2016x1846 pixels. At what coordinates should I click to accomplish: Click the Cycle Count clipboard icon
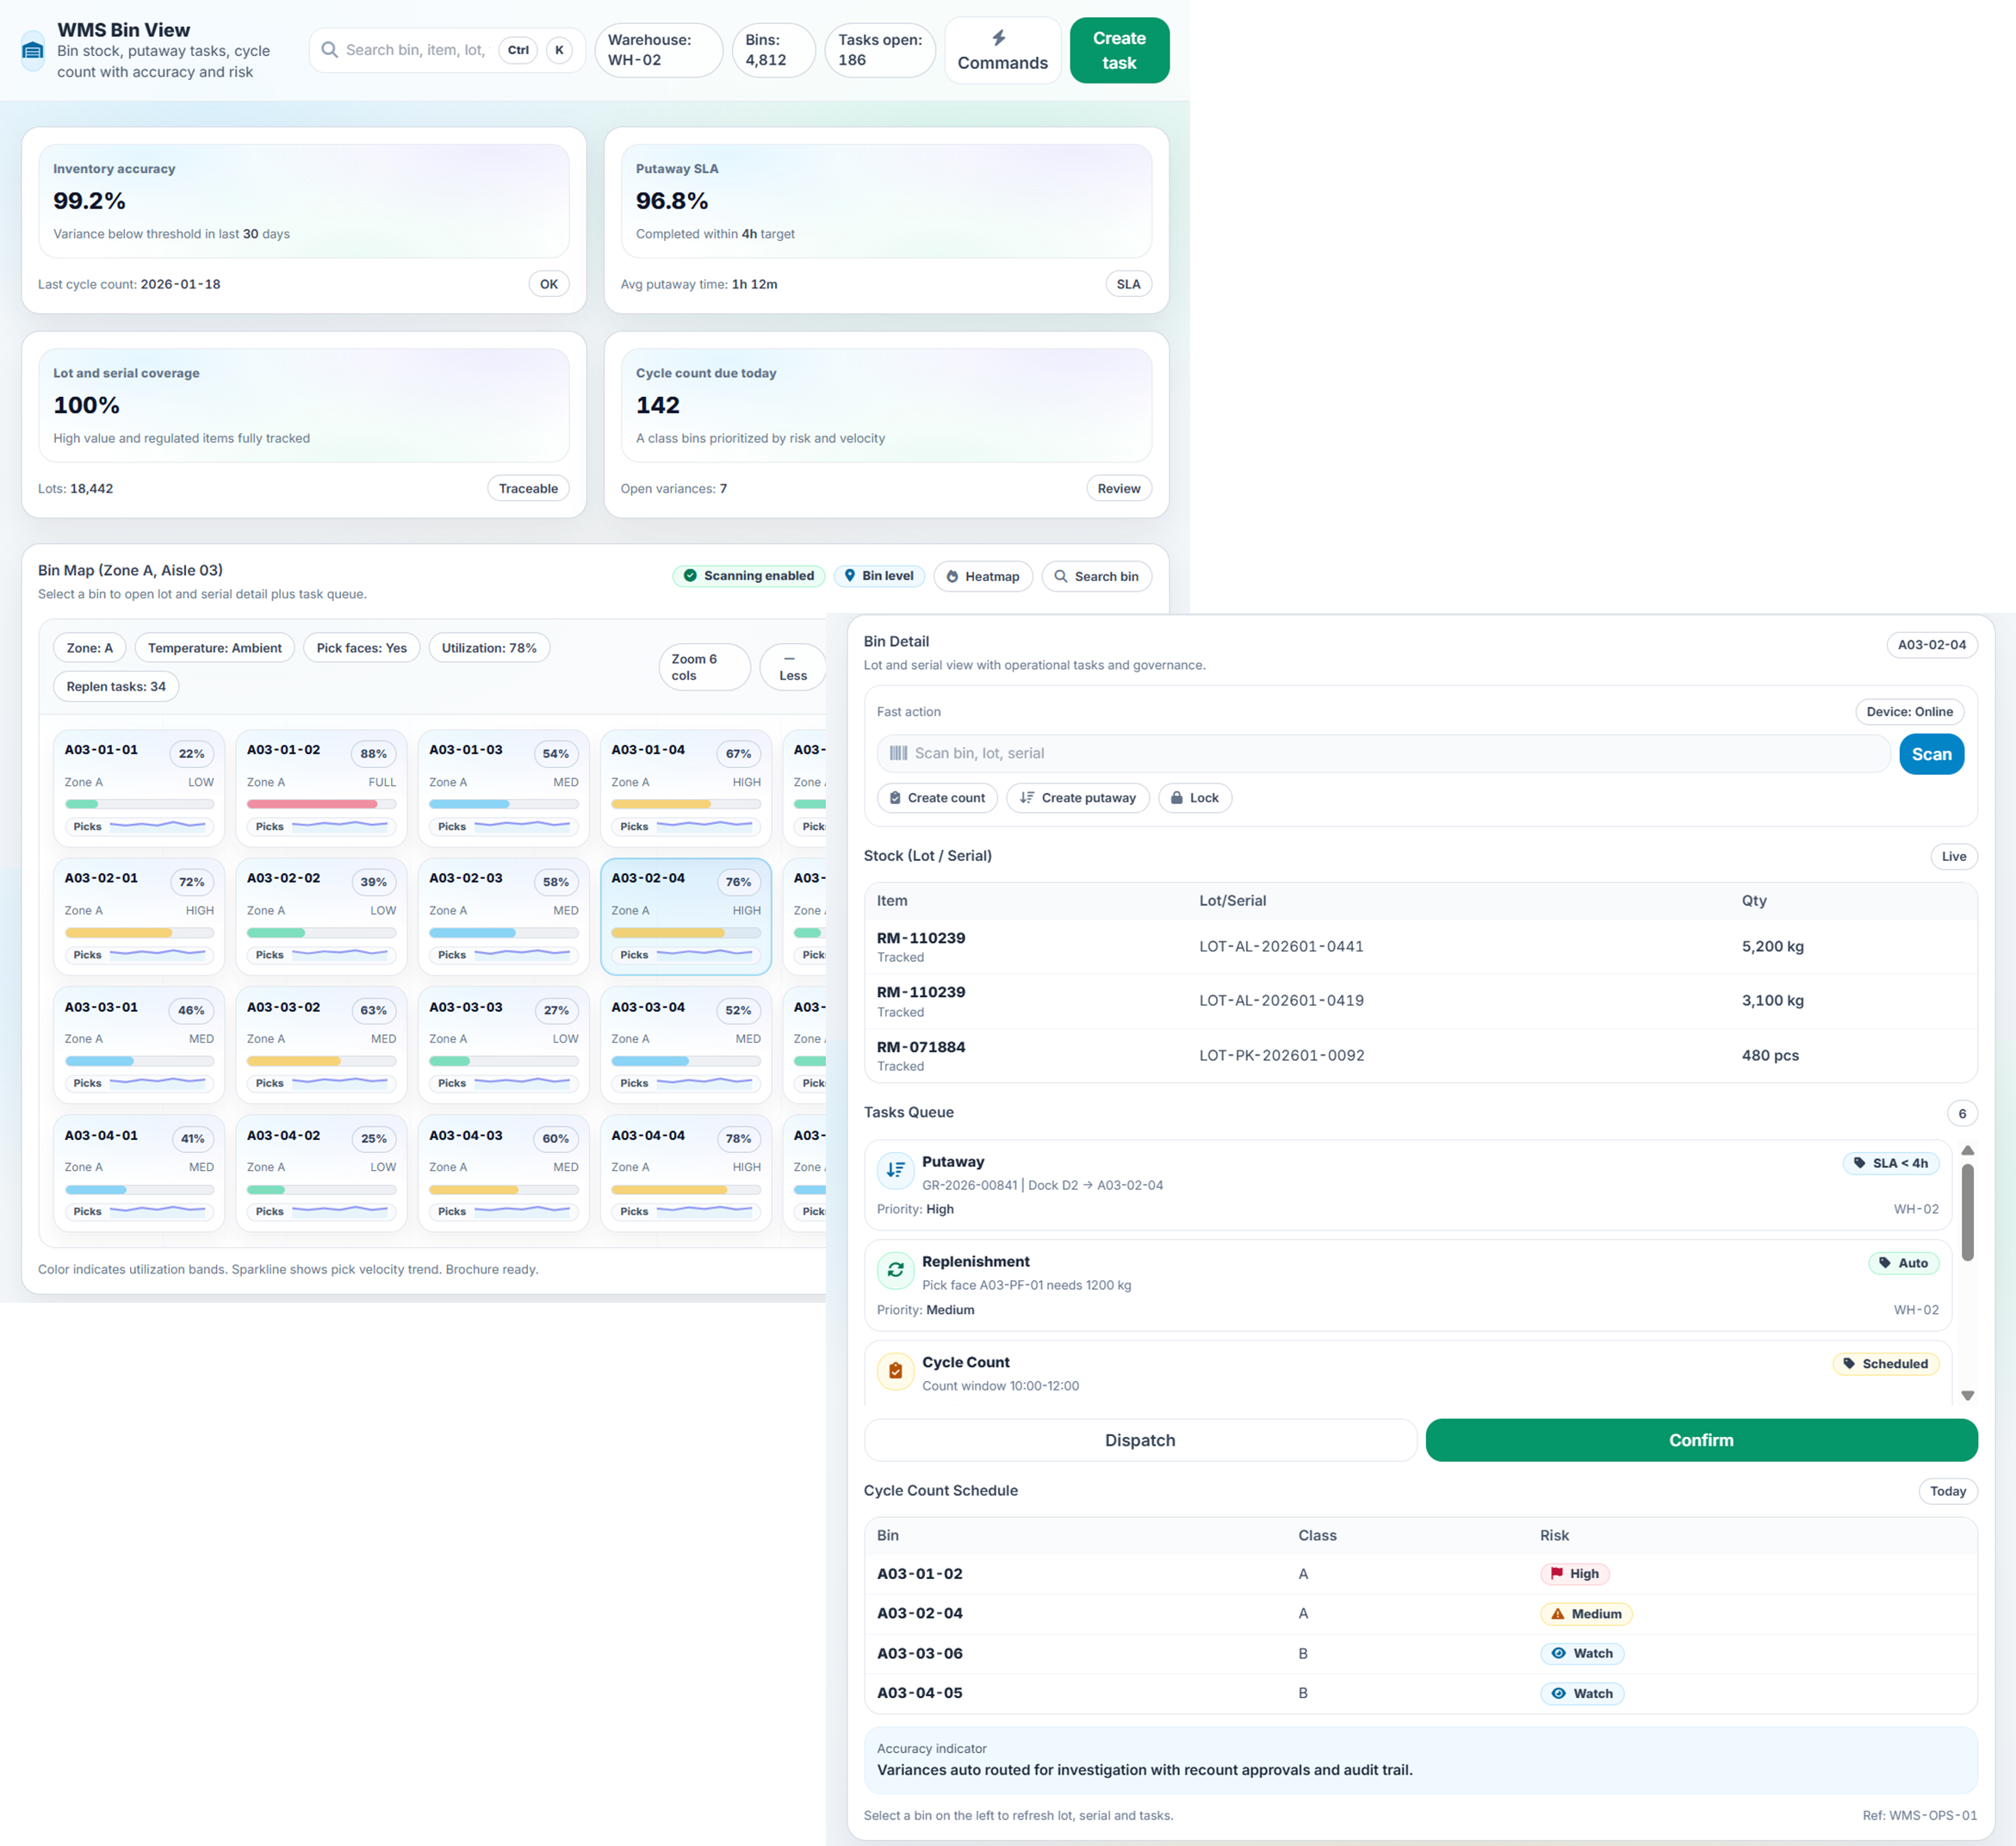(x=895, y=1371)
